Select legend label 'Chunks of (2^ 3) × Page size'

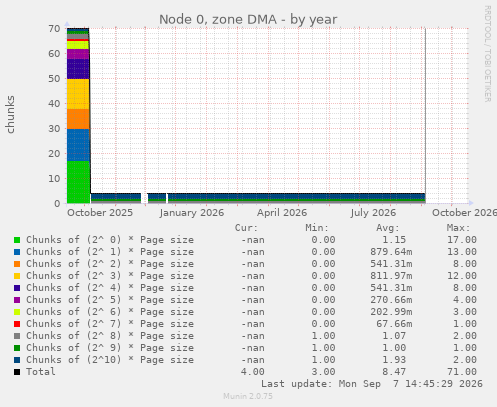pyautogui.click(x=110, y=276)
